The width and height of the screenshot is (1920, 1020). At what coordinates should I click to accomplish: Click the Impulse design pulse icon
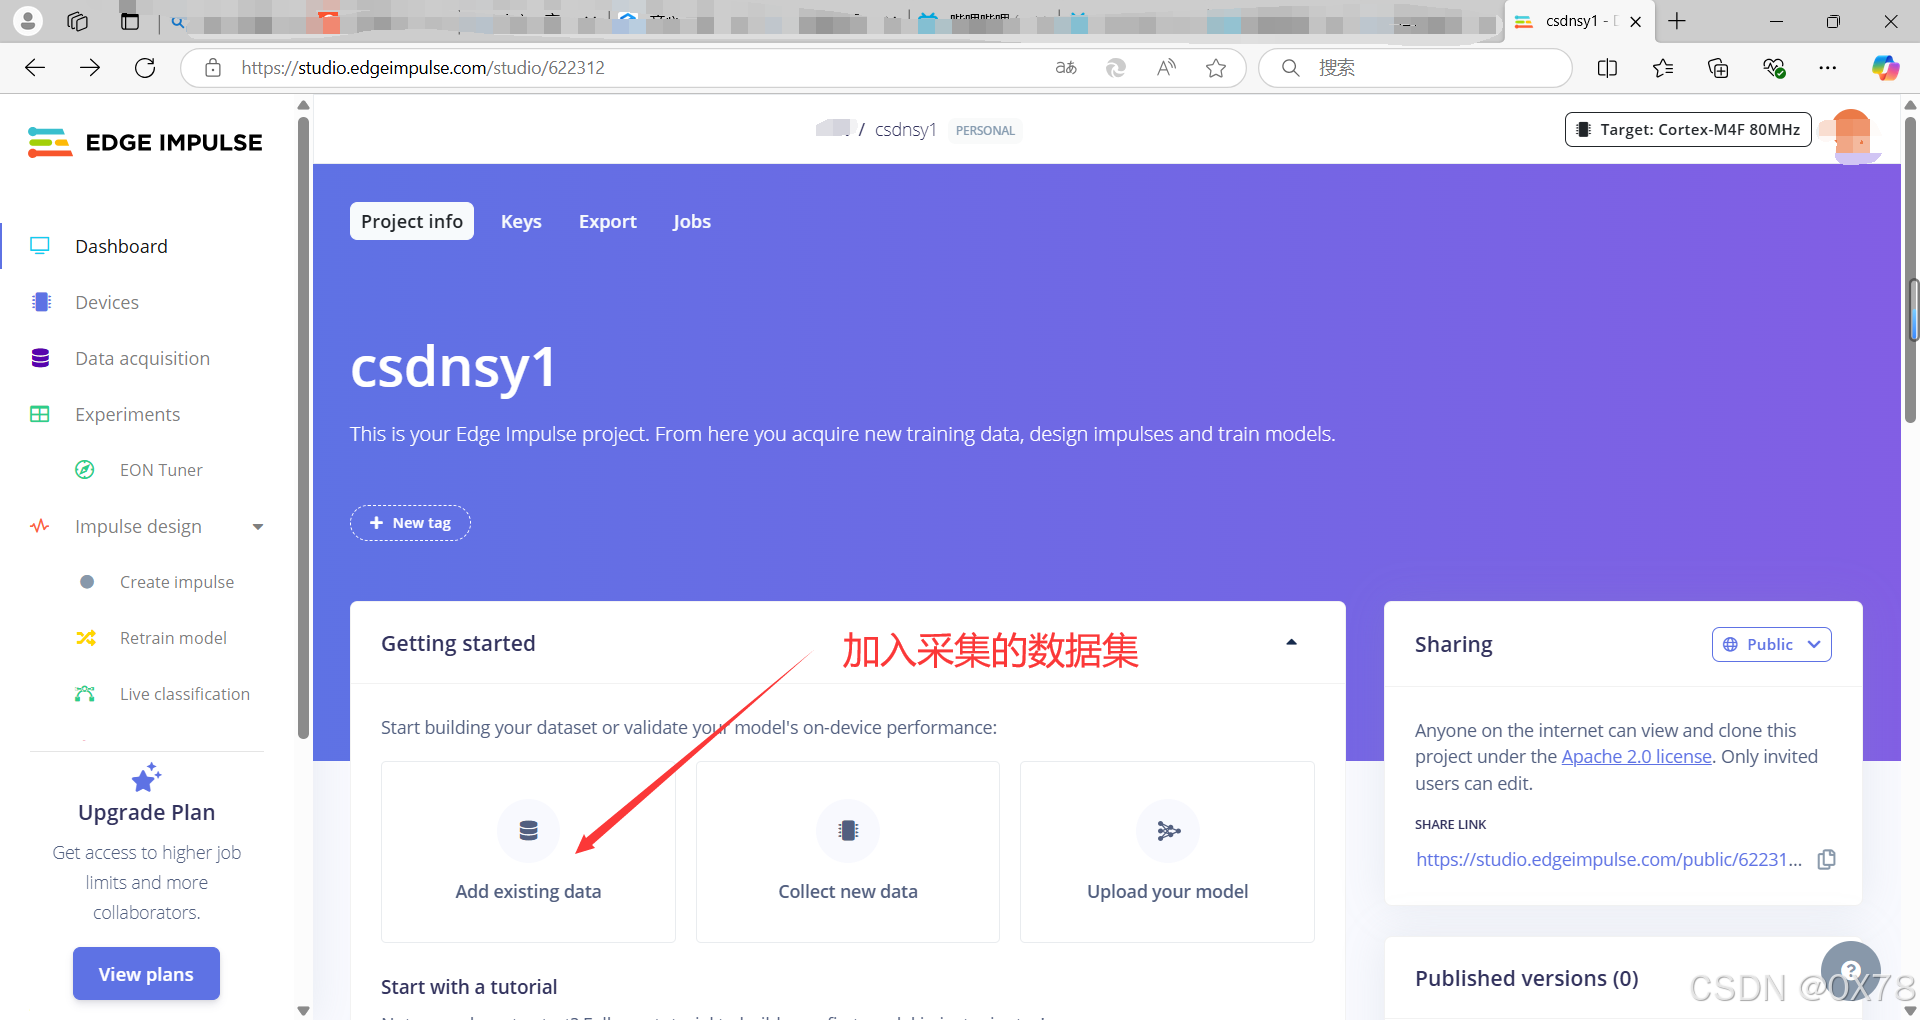tap(40, 526)
